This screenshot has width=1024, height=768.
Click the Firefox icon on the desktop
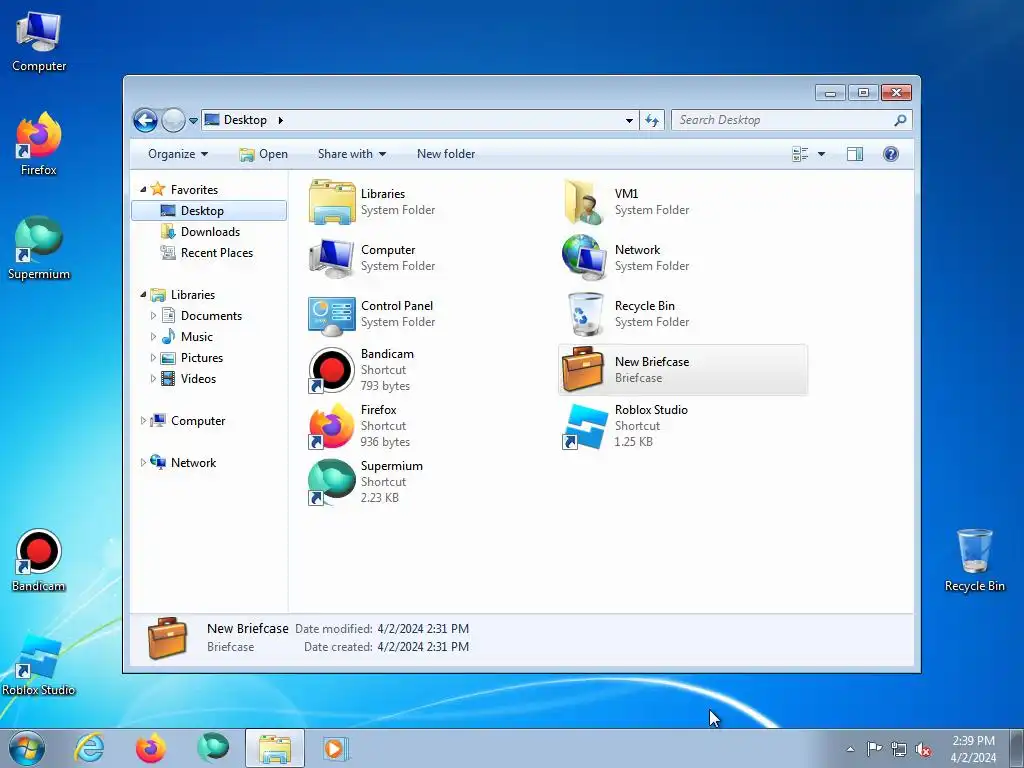39,144
